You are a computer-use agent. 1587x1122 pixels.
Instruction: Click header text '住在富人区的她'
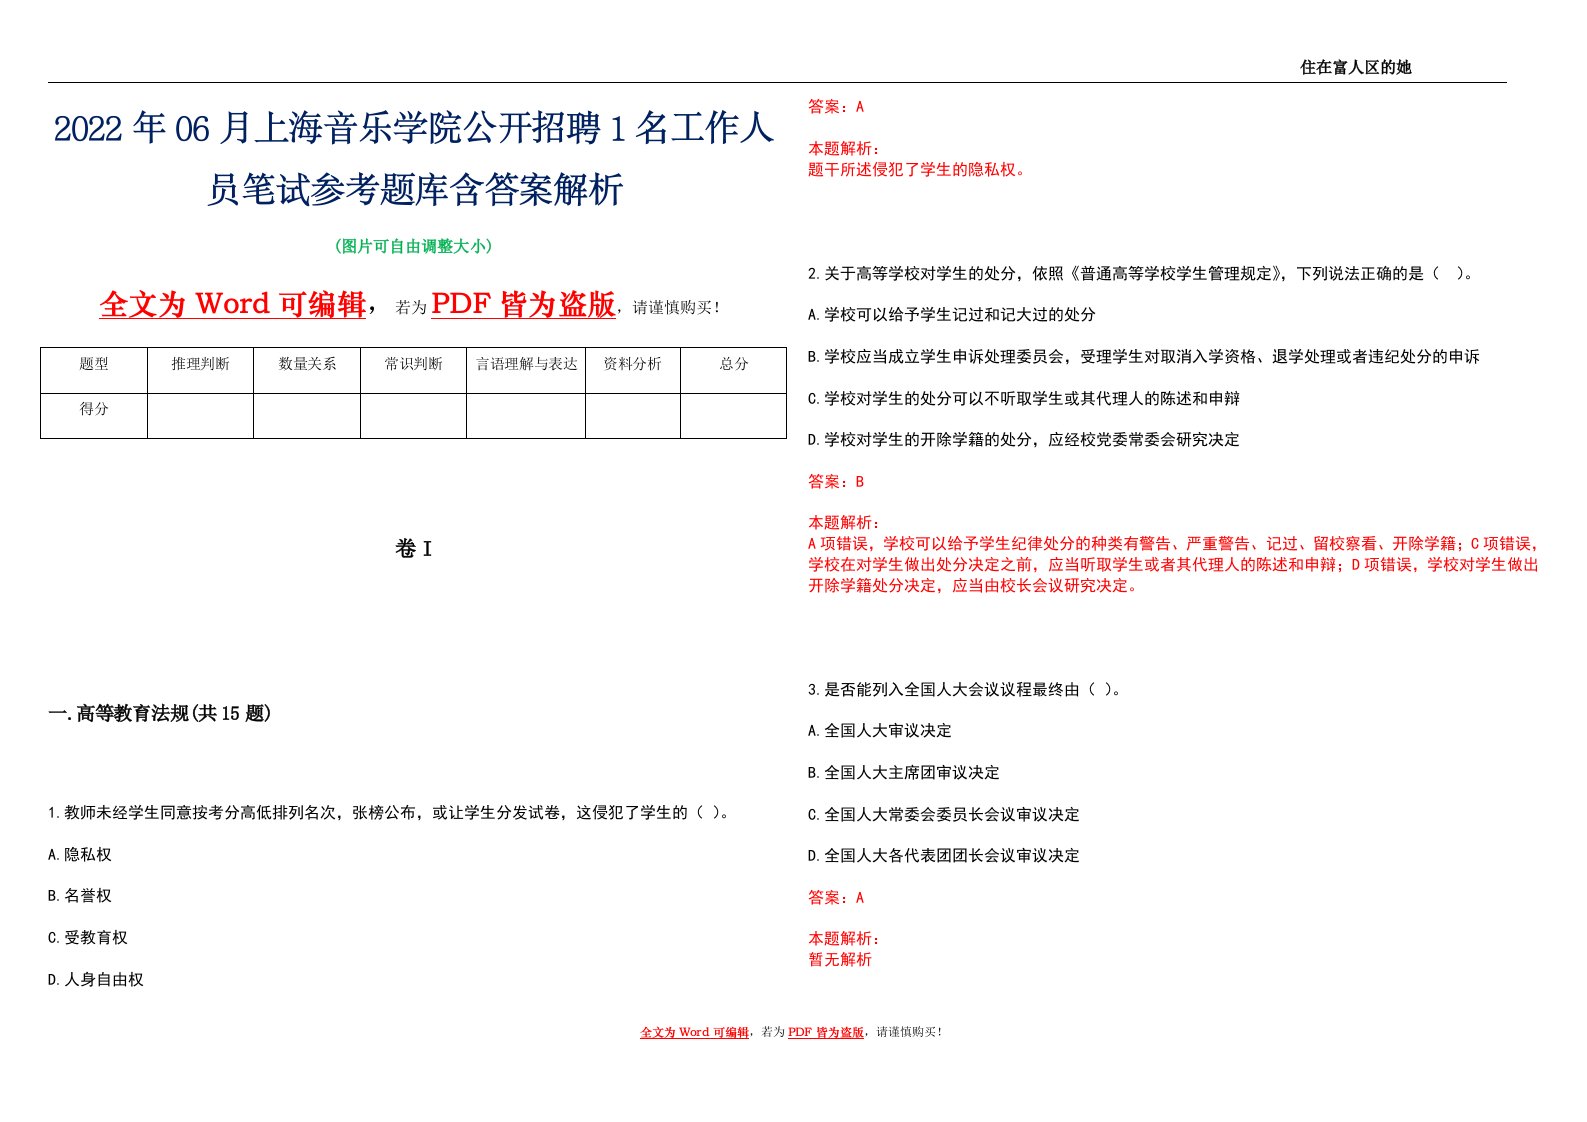[1355, 67]
